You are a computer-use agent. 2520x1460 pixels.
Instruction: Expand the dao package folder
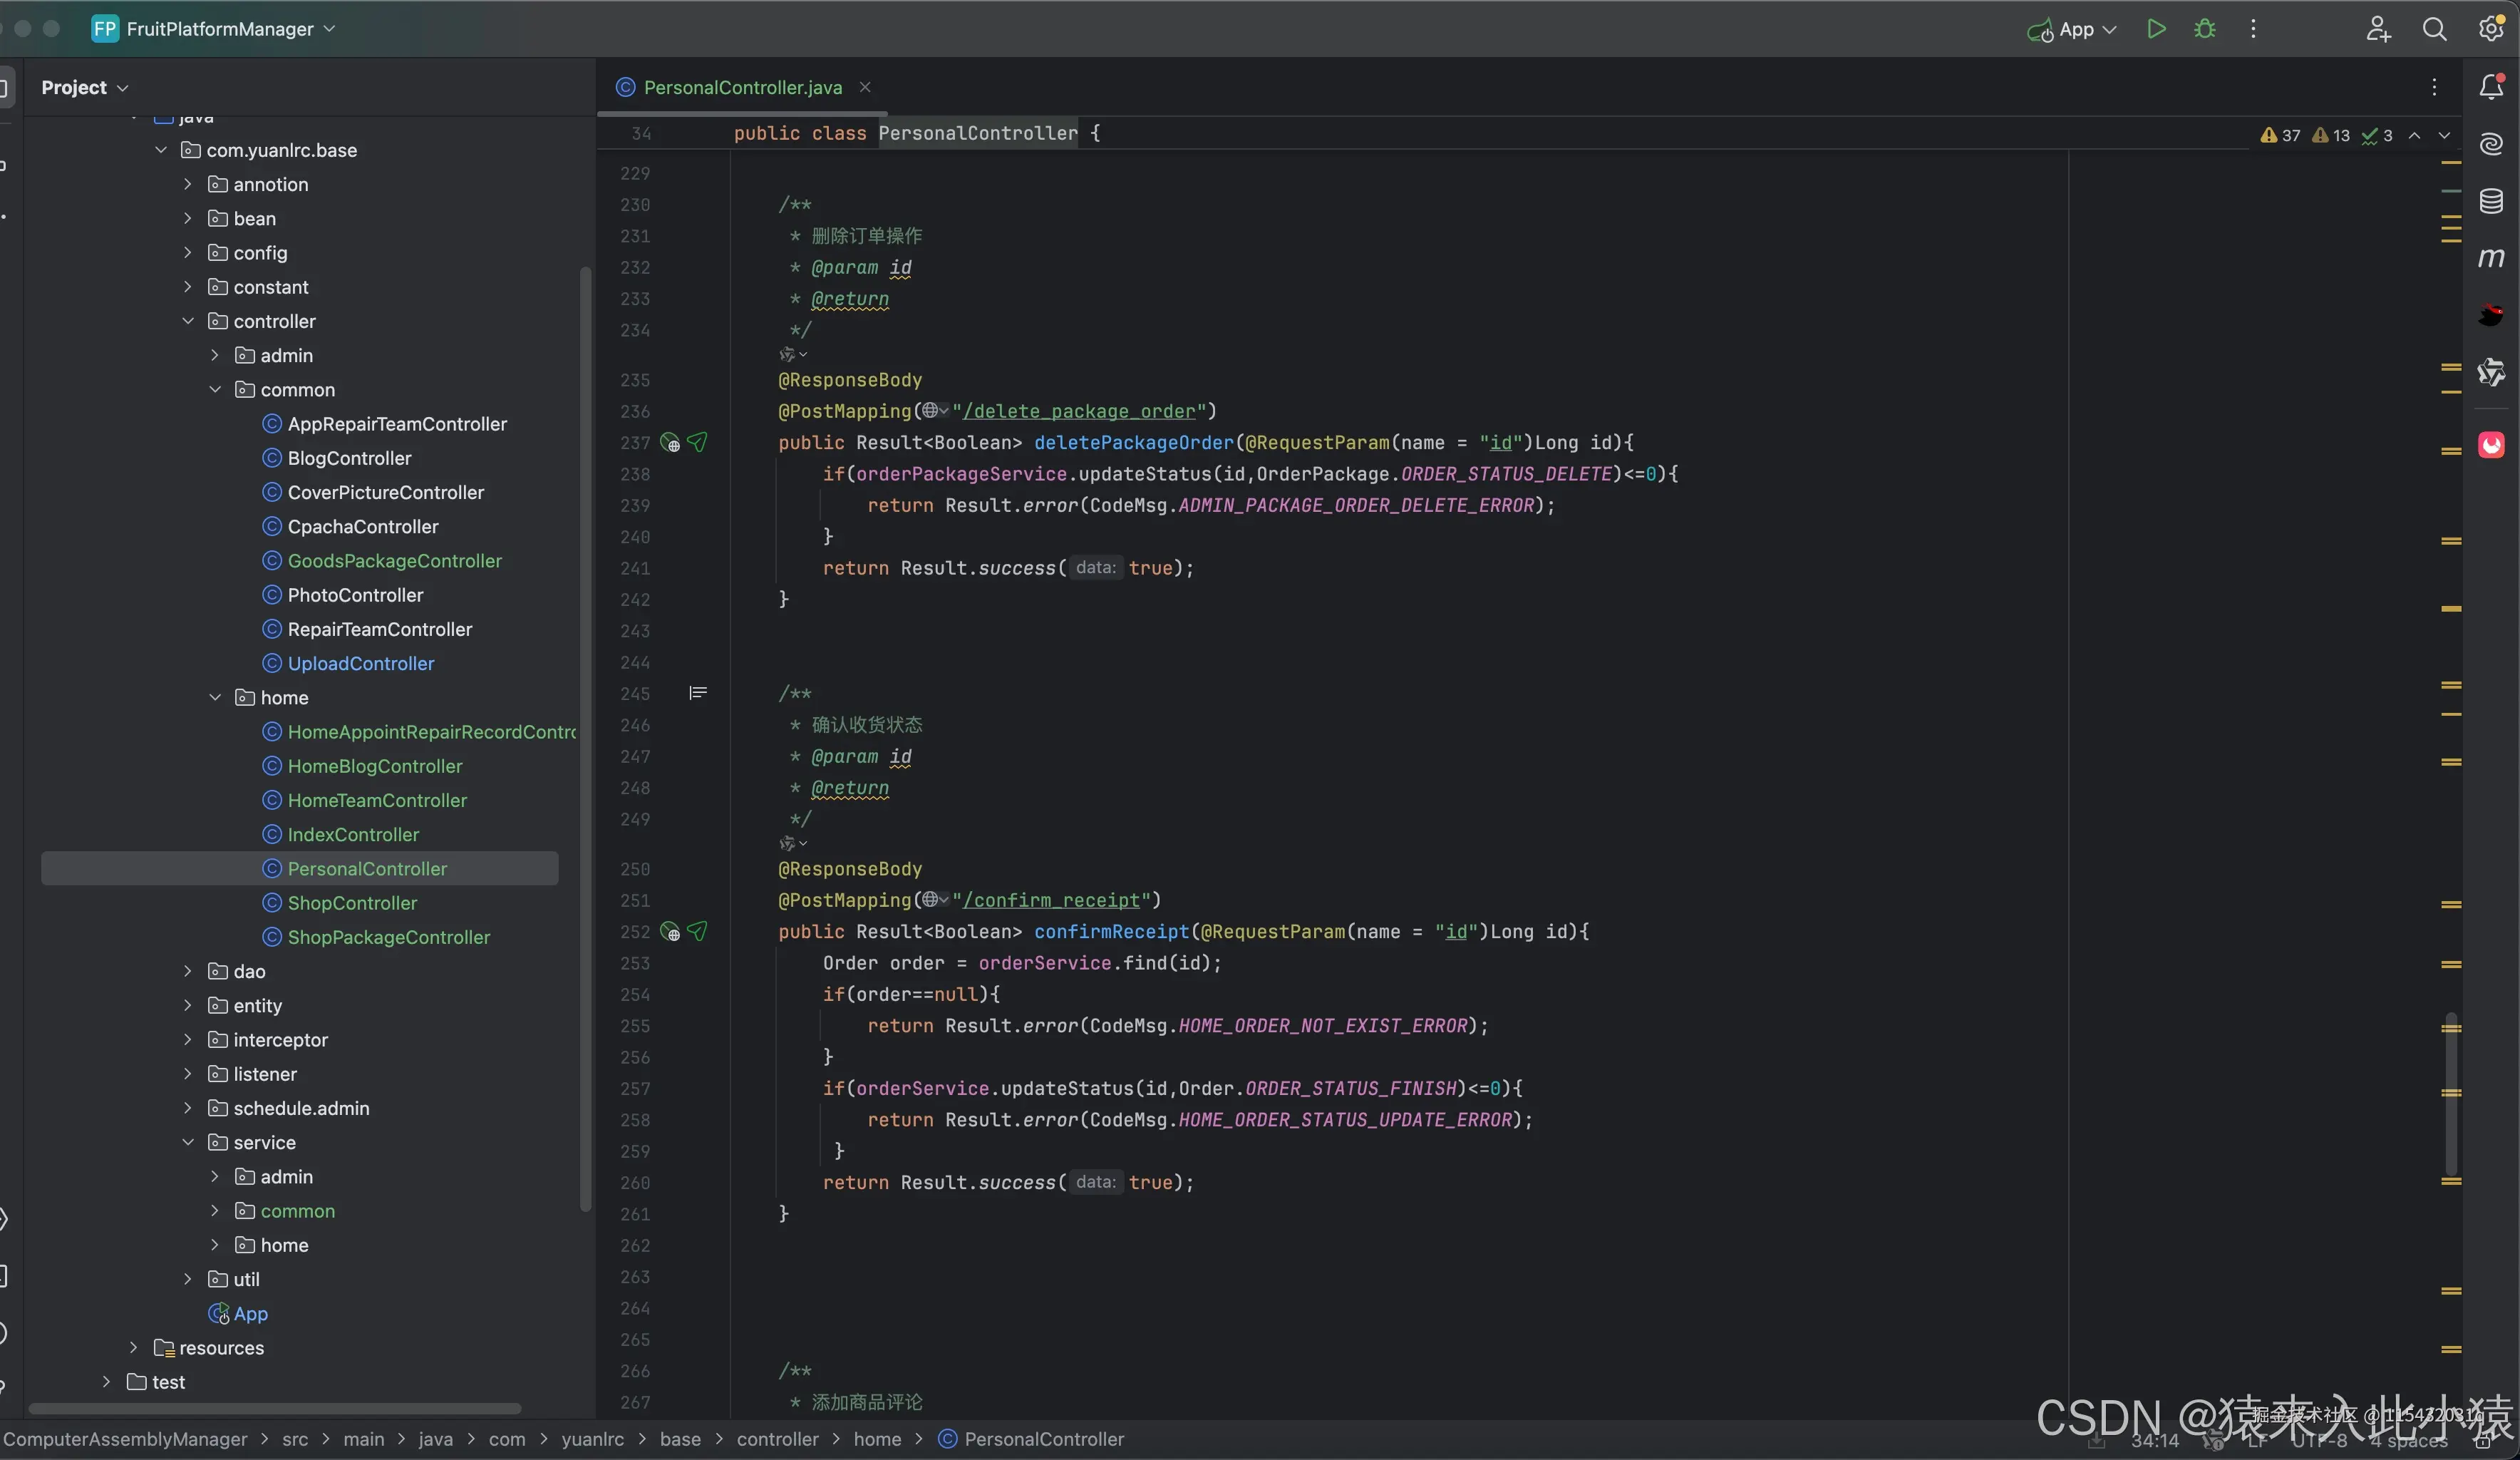point(188,971)
